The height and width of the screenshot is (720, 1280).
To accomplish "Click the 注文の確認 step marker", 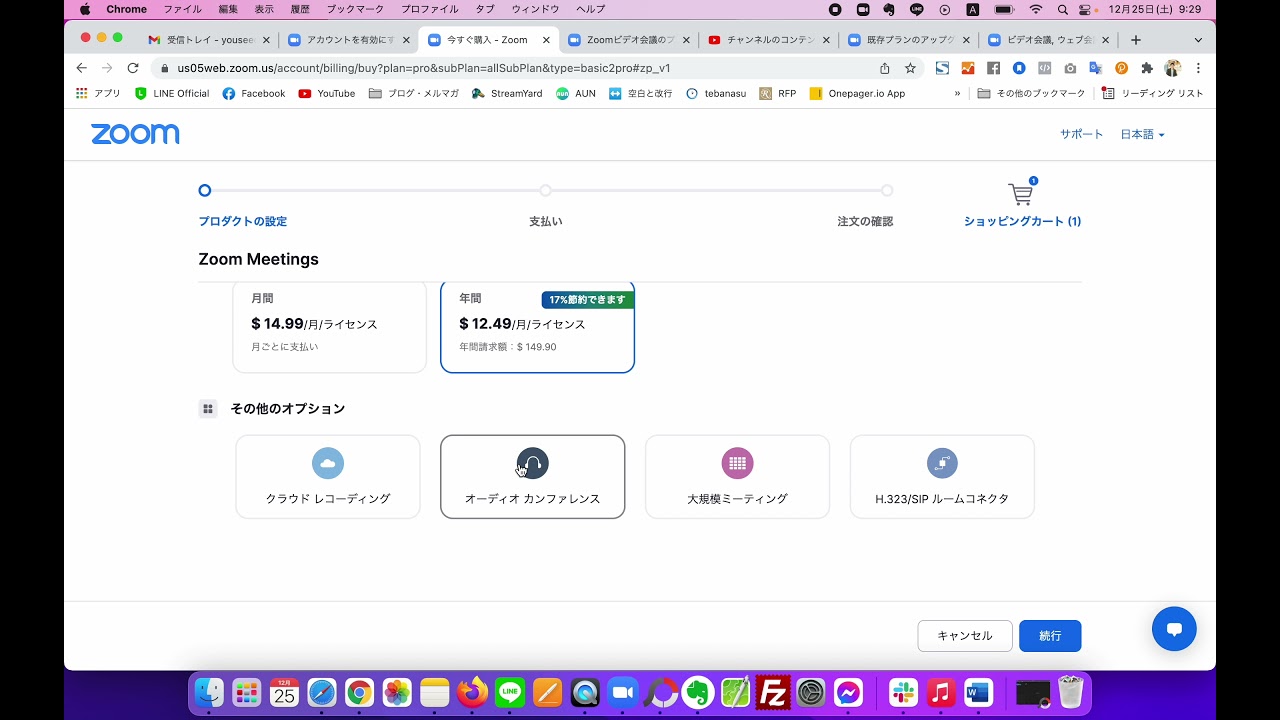I will coord(887,190).
